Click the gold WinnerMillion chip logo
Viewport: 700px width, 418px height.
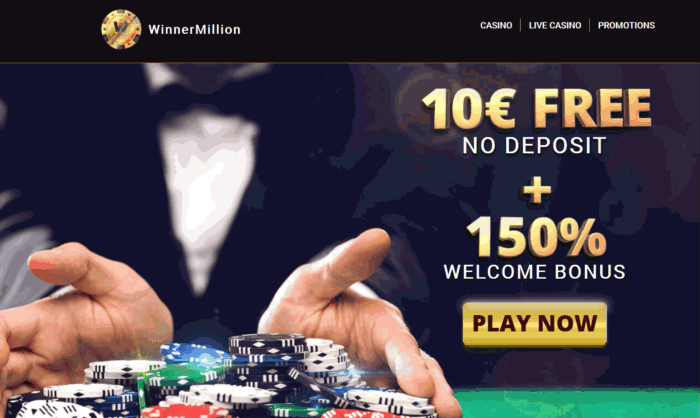(x=121, y=29)
